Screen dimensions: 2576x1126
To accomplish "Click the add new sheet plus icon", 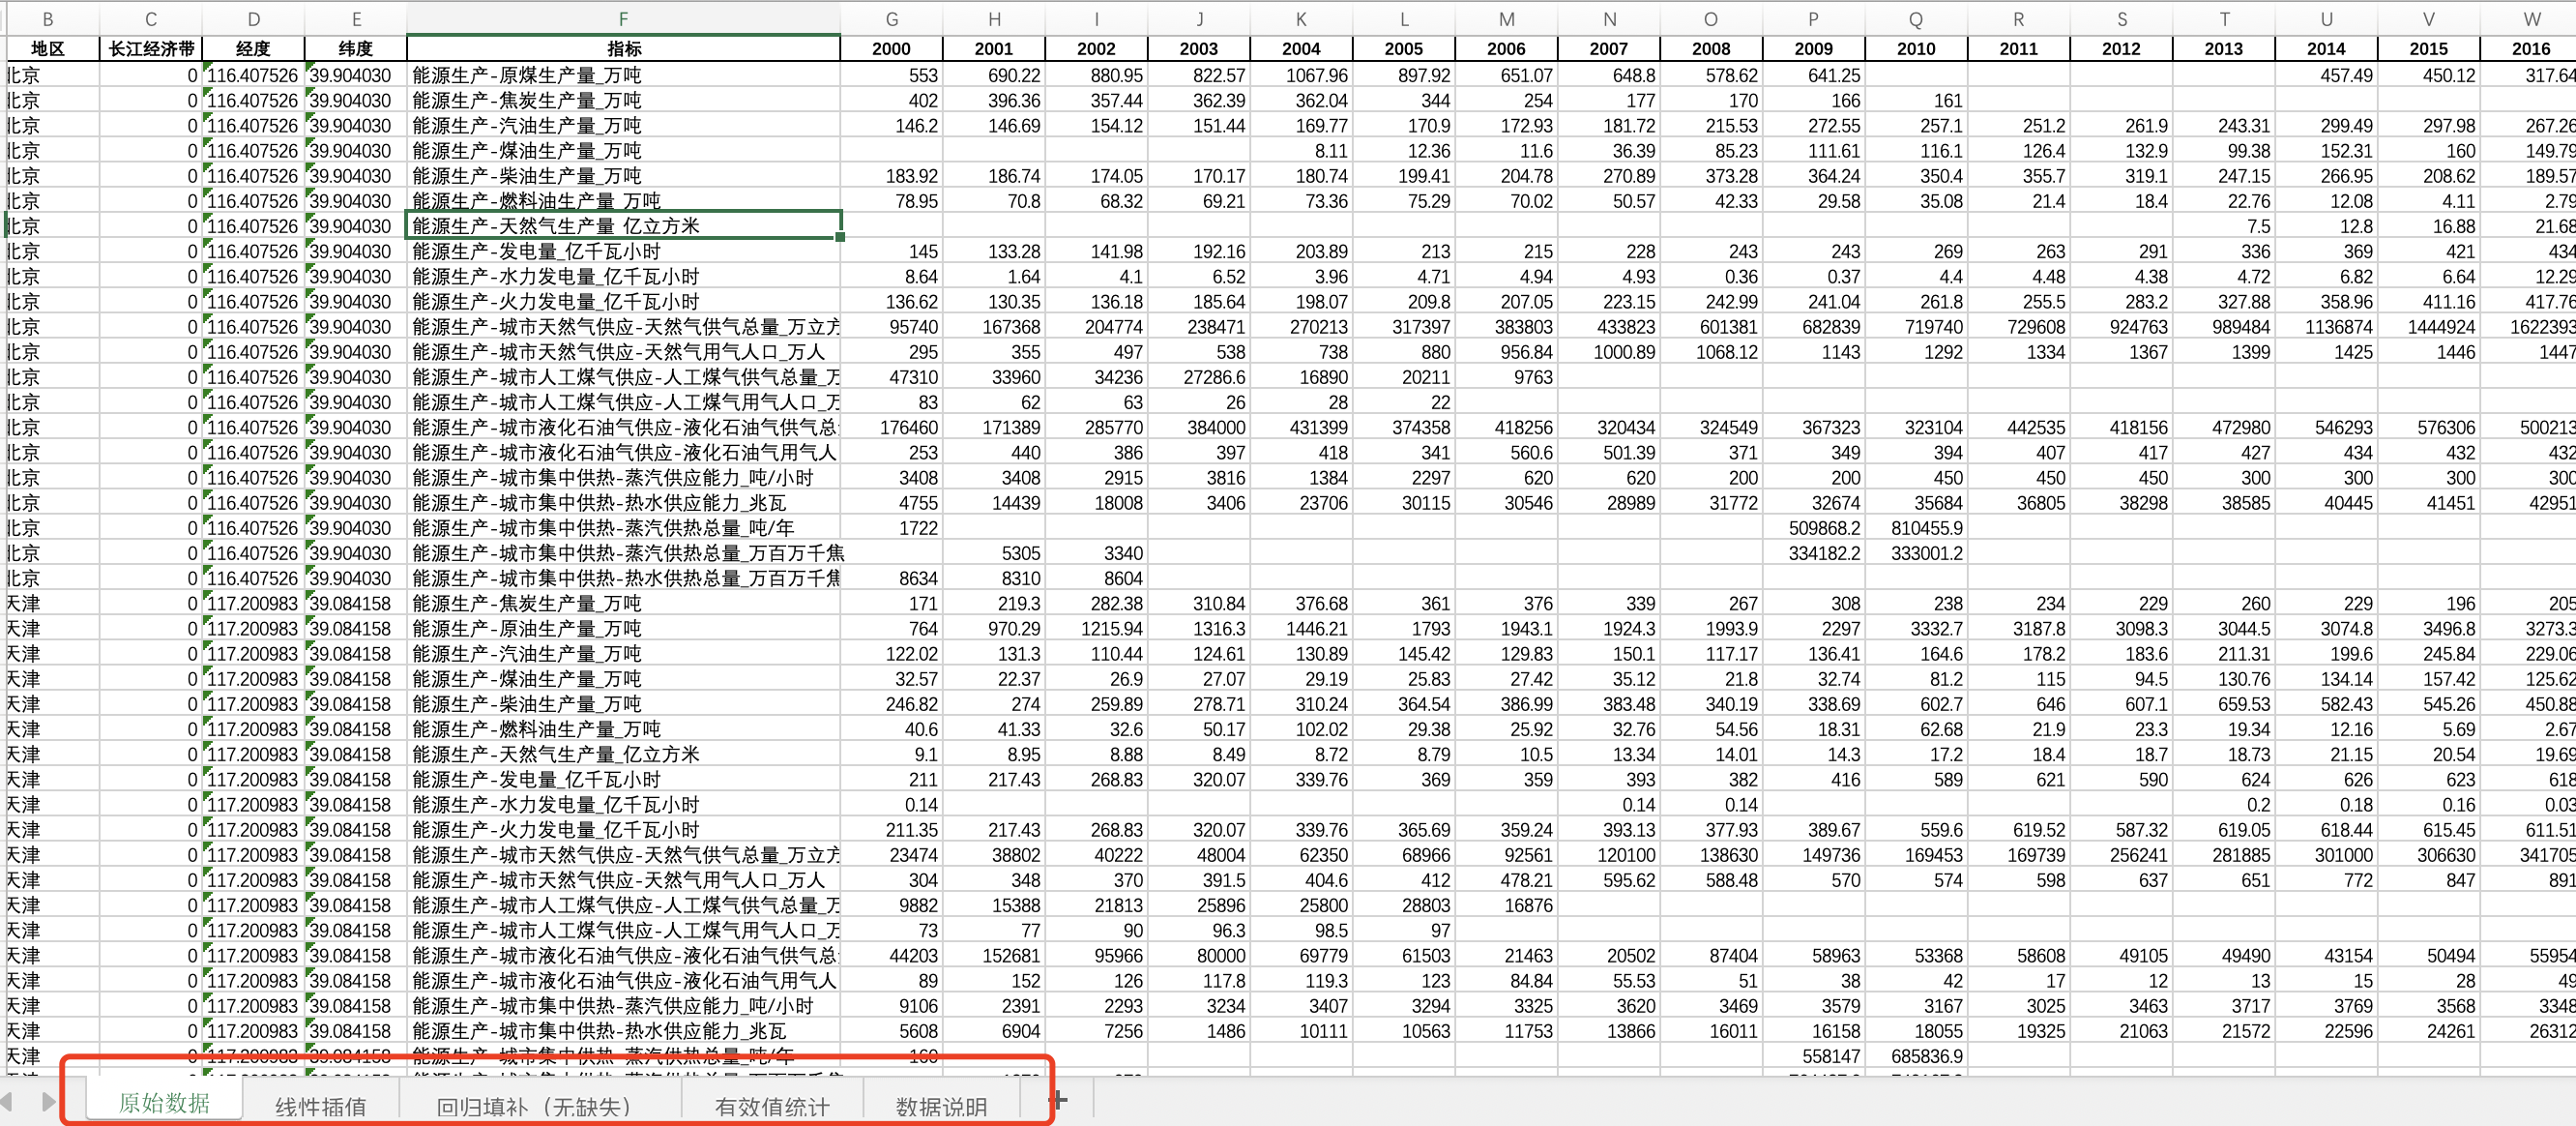I will tap(1060, 1101).
